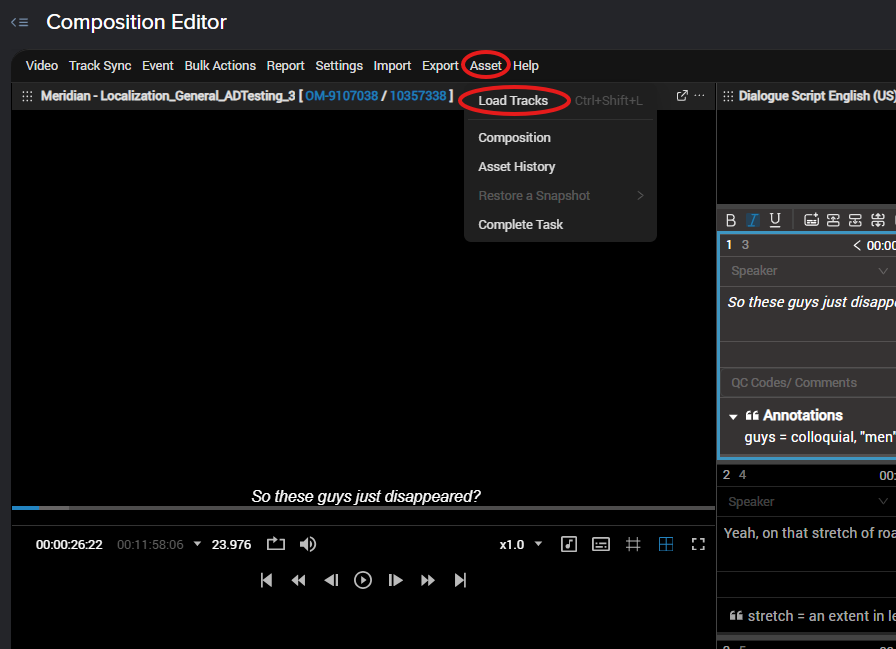Click the fourth event icon after Underline
The width and height of the screenshot is (896, 649).
click(x=878, y=220)
